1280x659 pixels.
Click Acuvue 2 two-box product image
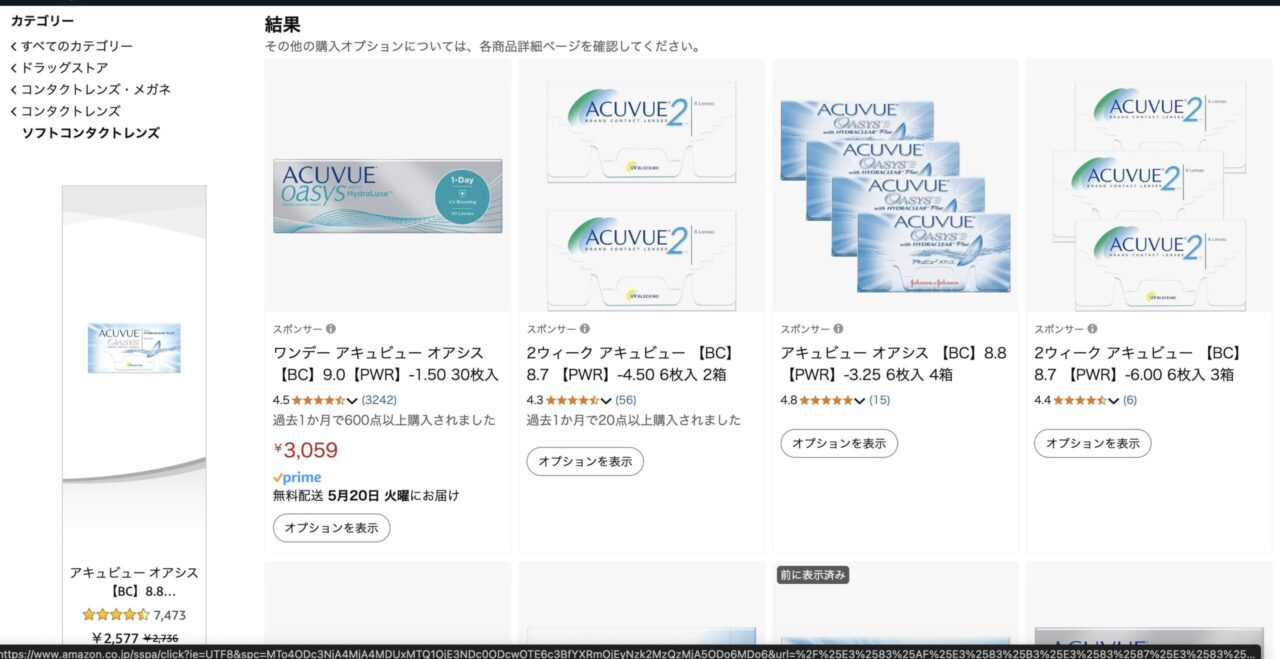[x=641, y=196]
